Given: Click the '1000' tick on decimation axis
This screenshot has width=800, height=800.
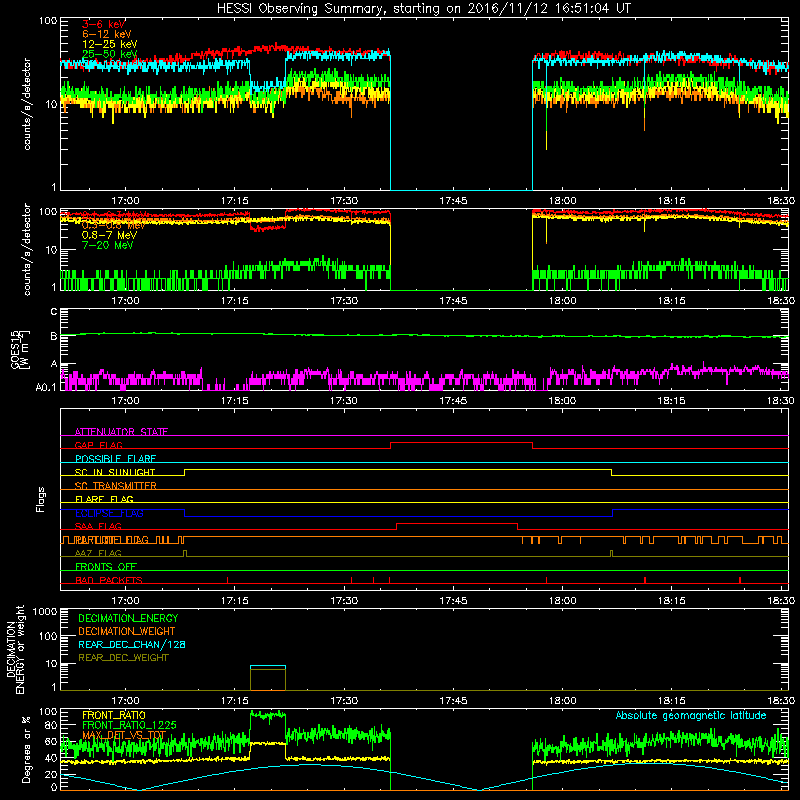Looking at the screenshot, I should point(45,612).
